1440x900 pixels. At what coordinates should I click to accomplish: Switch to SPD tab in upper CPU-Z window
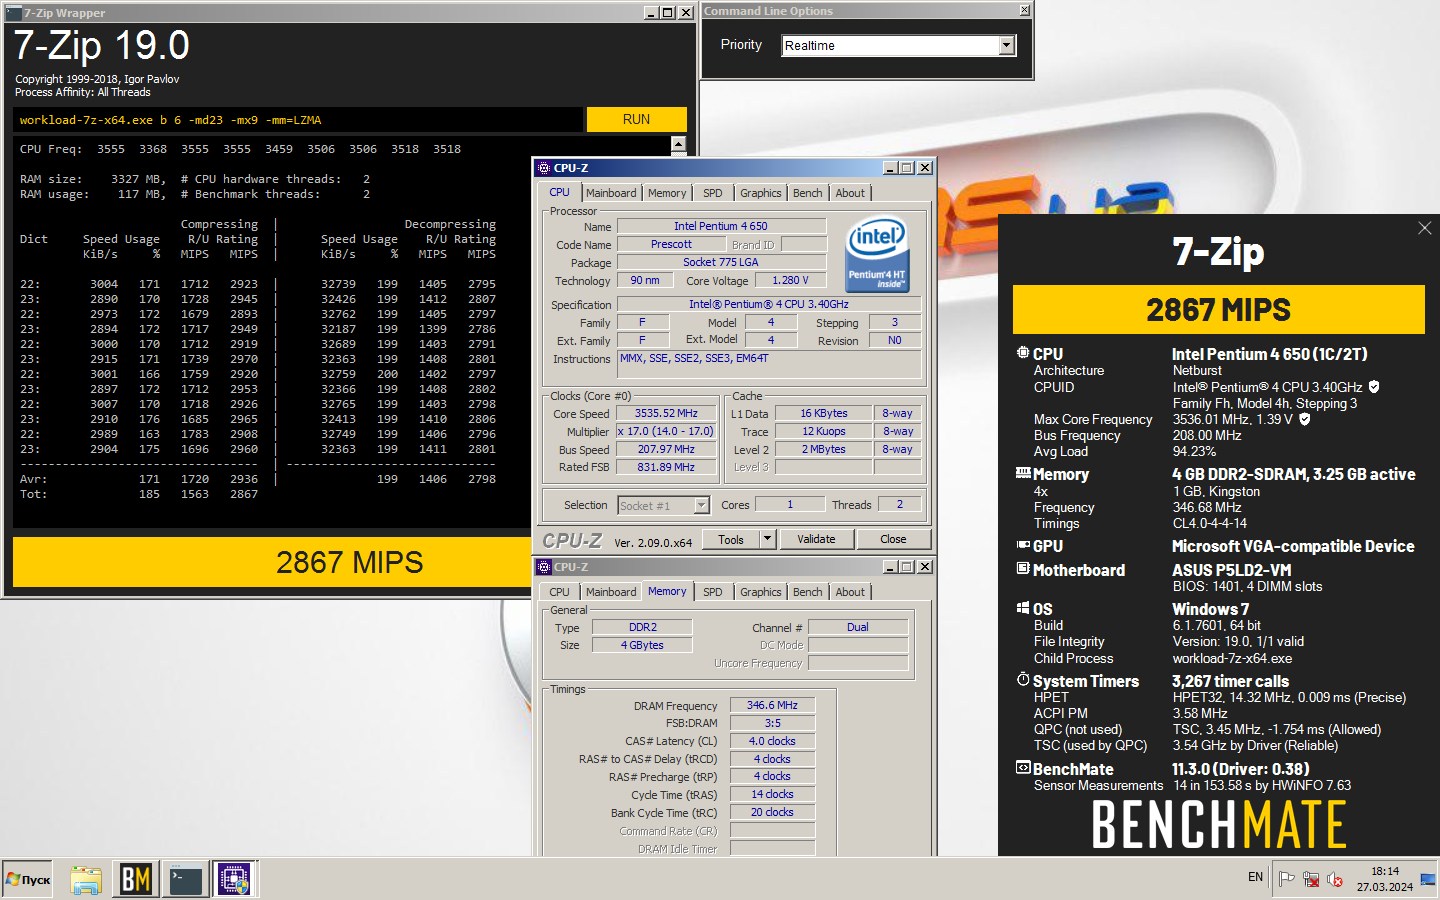[x=712, y=193]
